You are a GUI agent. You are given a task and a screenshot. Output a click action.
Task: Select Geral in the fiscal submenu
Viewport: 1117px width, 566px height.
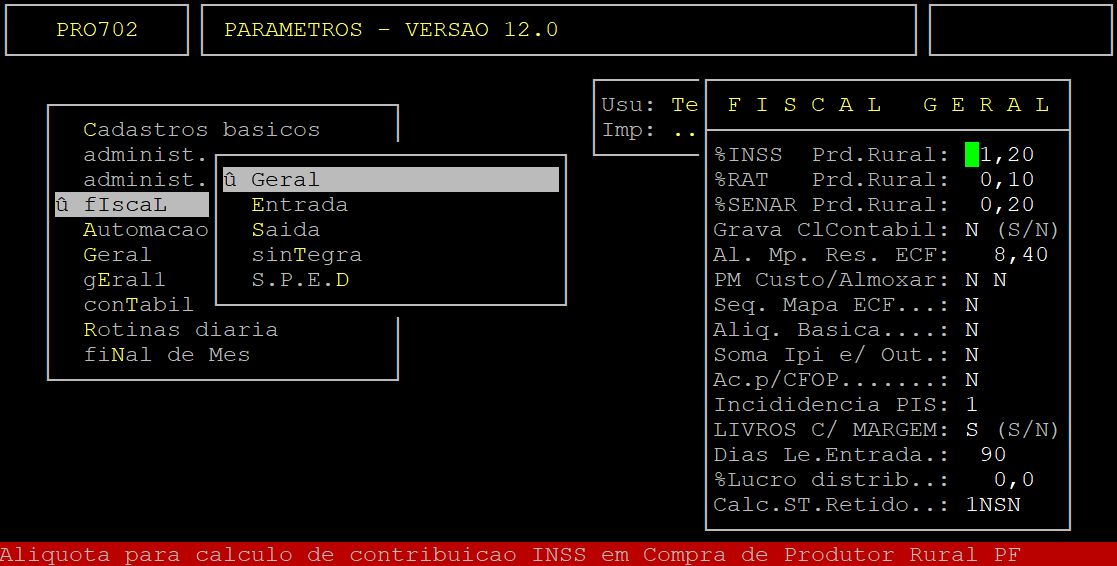[285, 180]
